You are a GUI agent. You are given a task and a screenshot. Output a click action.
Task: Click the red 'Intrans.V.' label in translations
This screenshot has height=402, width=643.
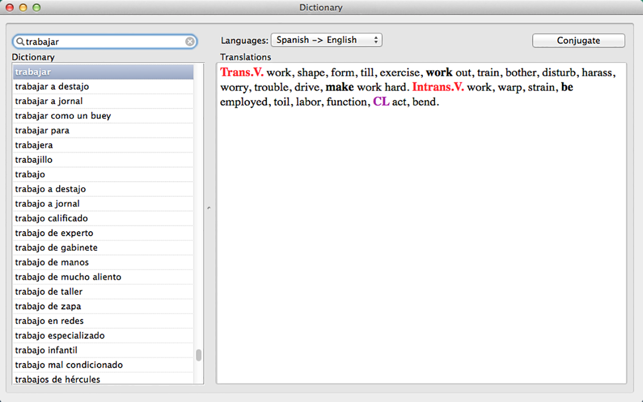(438, 87)
